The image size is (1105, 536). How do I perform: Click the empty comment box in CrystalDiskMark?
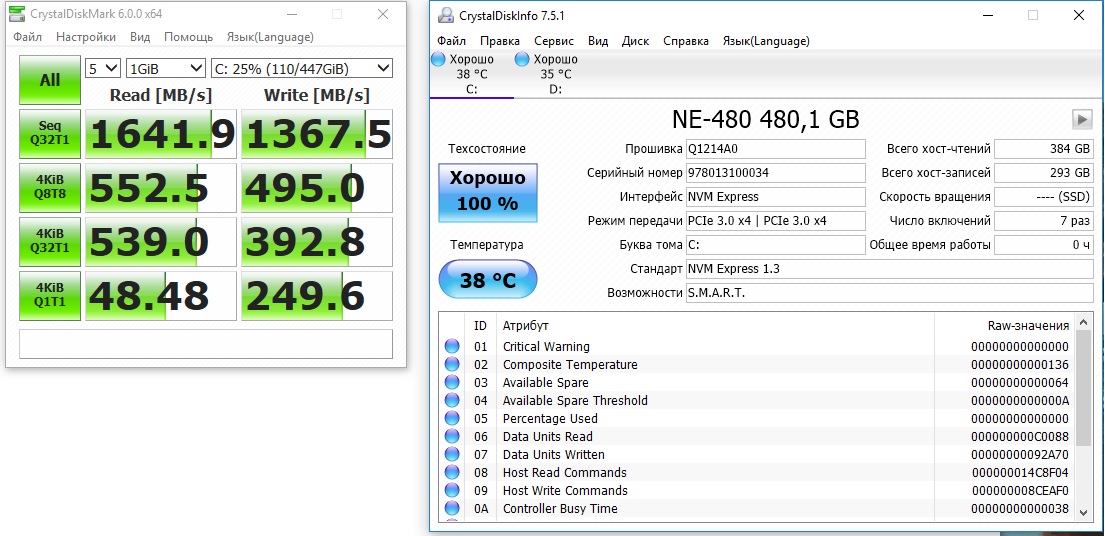[206, 344]
